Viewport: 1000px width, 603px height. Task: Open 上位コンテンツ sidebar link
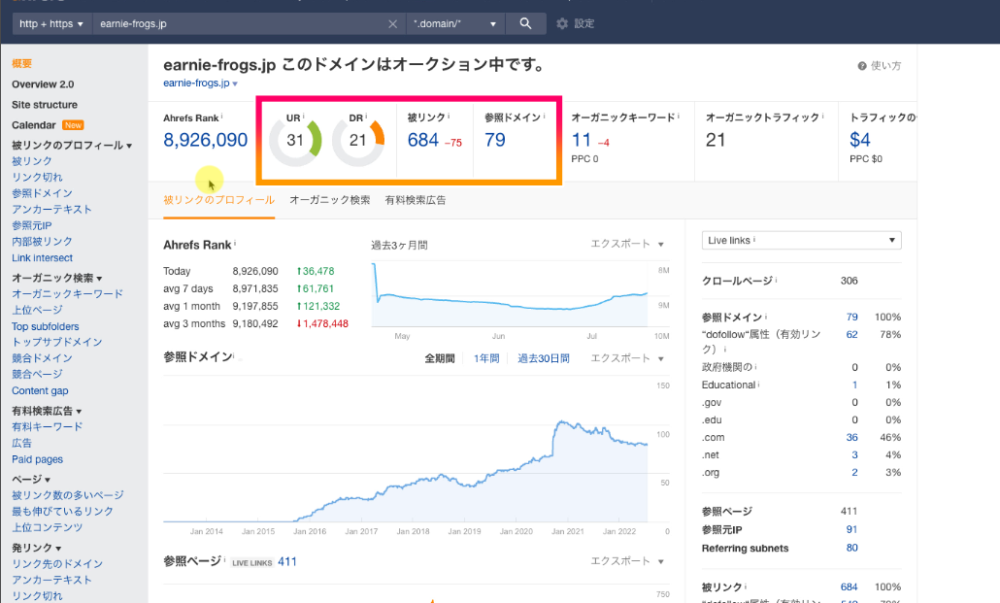[47, 527]
